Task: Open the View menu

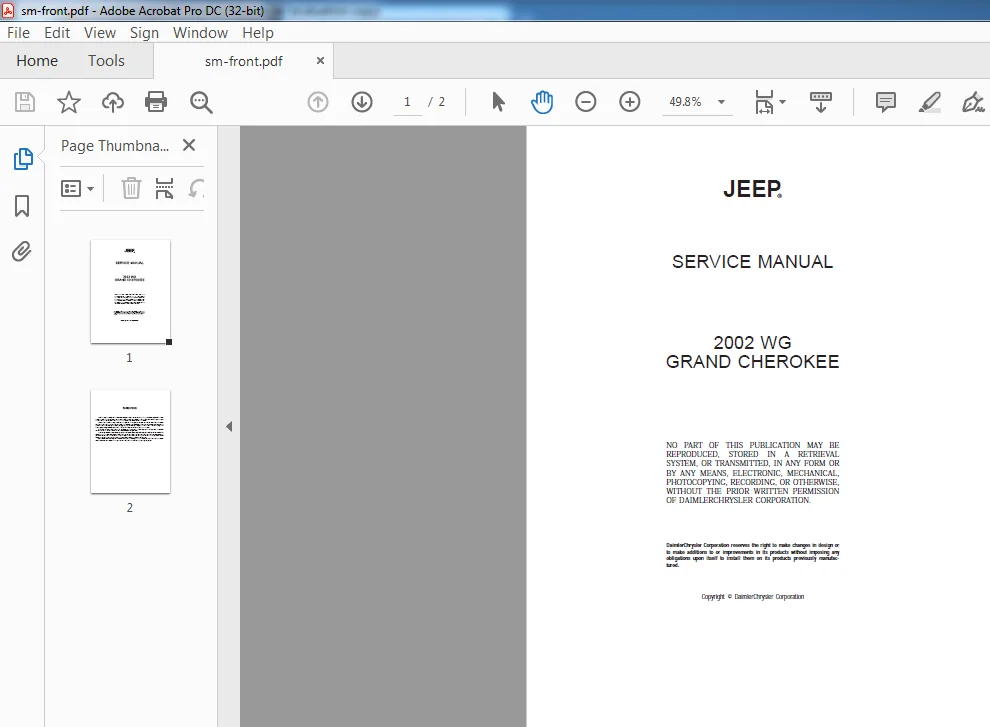Action: [100, 33]
